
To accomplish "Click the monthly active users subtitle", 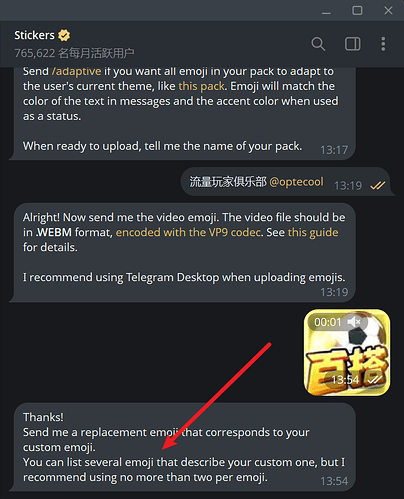I will pos(74,53).
